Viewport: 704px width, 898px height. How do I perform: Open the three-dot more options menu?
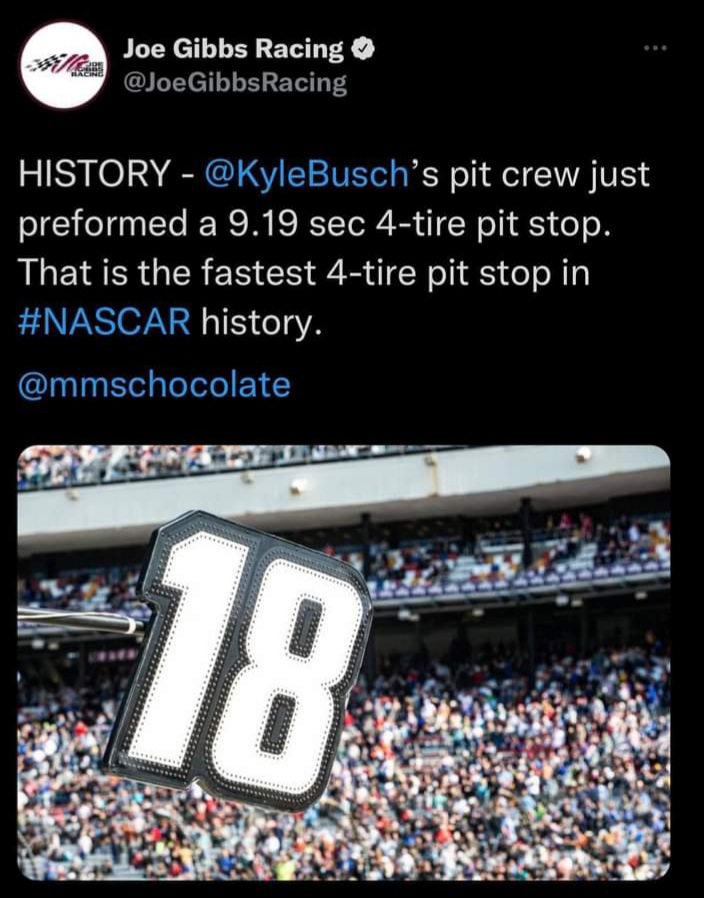(x=655, y=49)
